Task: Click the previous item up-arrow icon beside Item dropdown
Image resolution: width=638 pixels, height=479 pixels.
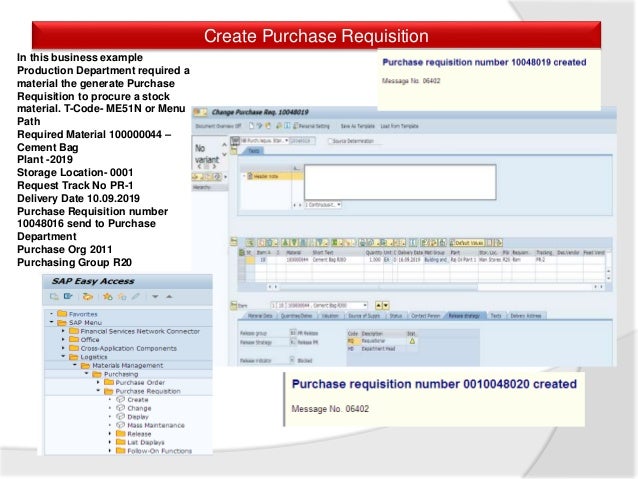Action: tap(378, 305)
